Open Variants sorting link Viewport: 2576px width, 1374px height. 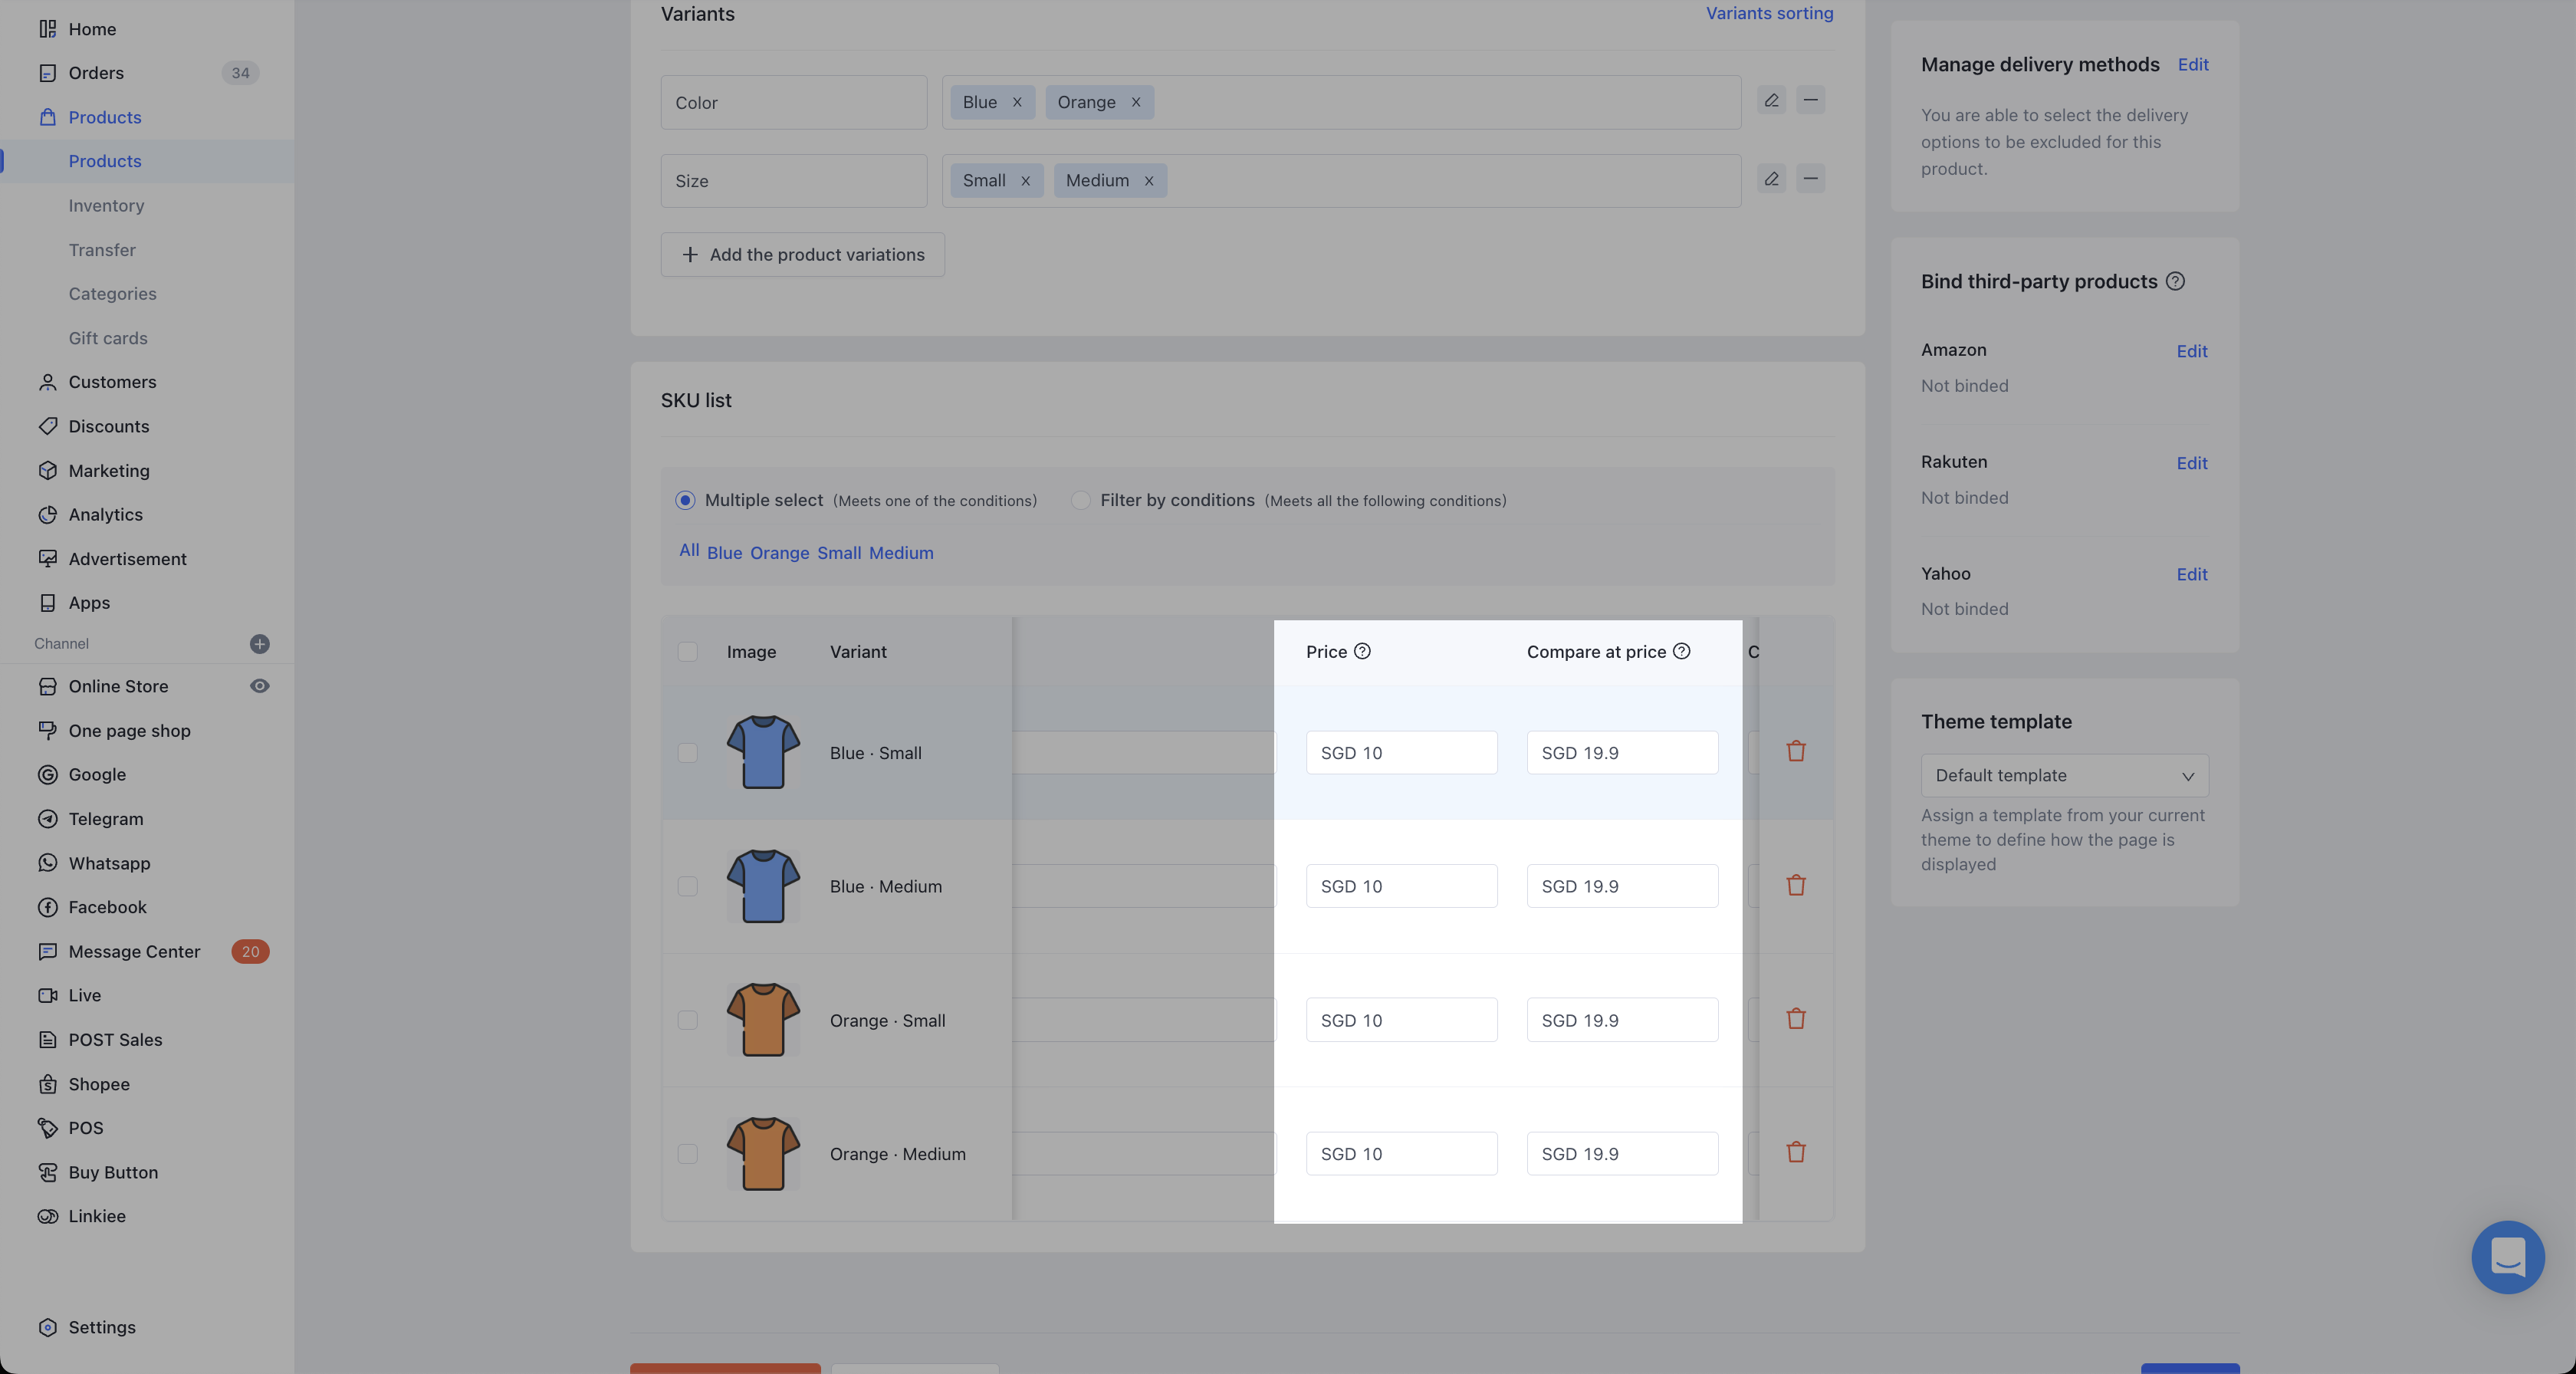1769,13
